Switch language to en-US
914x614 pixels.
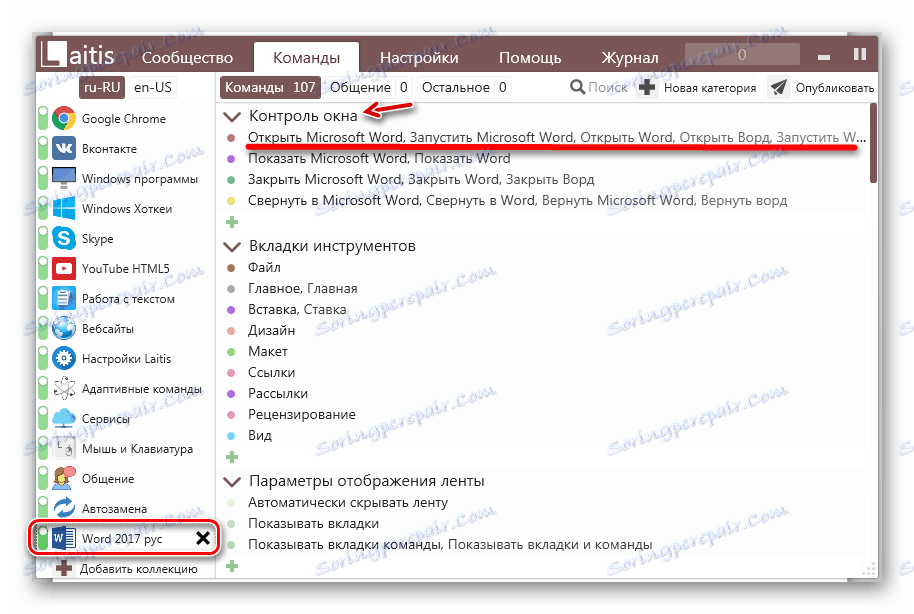pos(153,87)
